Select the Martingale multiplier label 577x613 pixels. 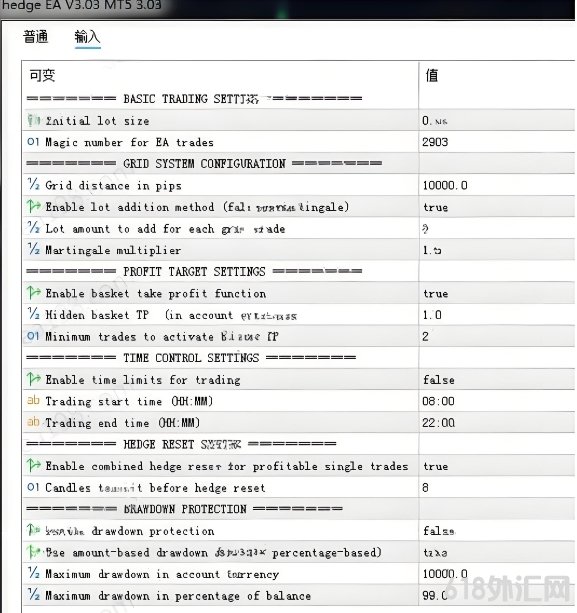[113, 250]
